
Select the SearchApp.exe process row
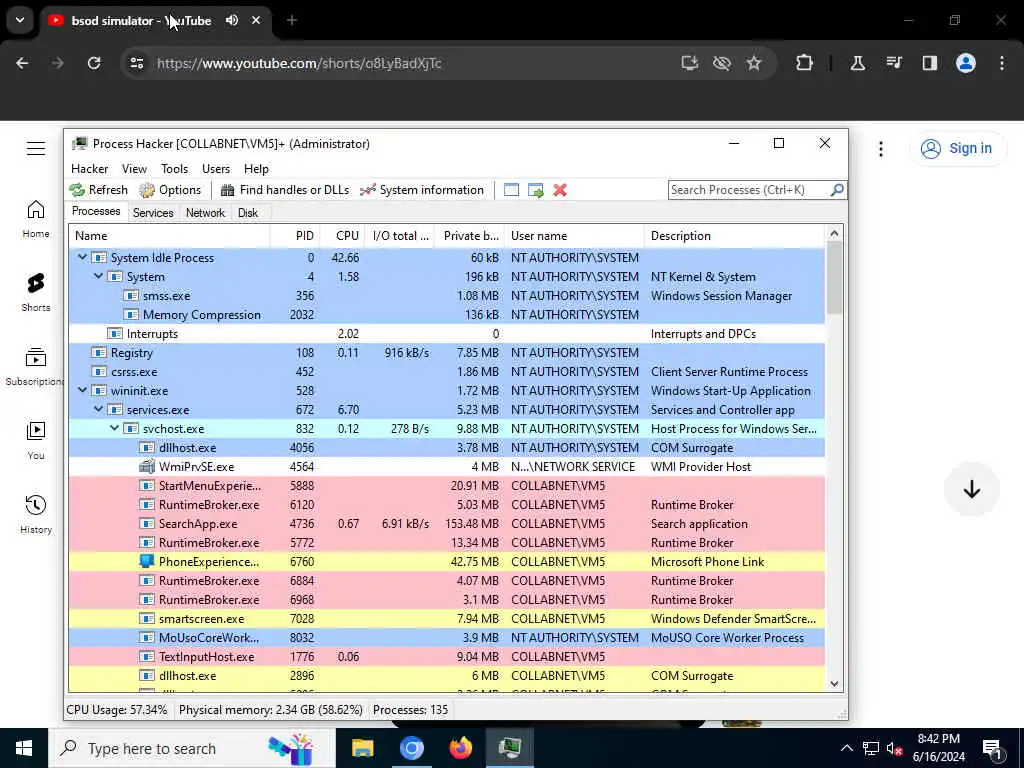click(x=447, y=524)
